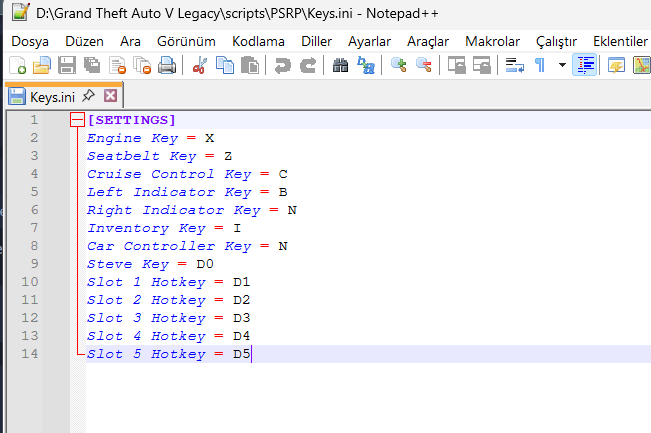
Task: Open the Dosya menu
Action: tap(30, 42)
